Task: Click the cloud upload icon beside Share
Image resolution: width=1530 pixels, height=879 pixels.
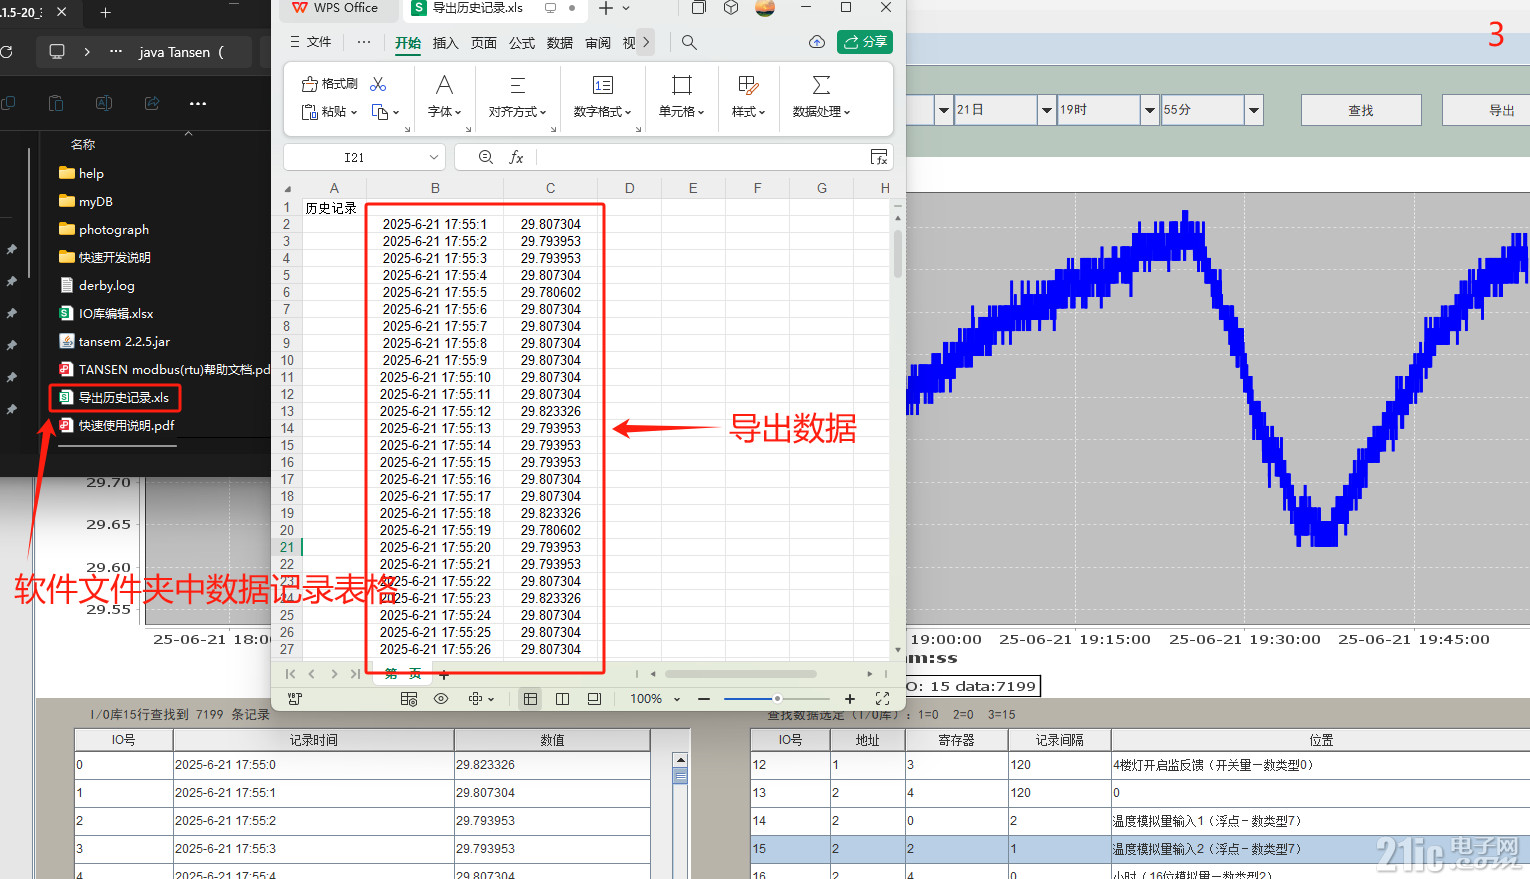Action: click(x=817, y=42)
